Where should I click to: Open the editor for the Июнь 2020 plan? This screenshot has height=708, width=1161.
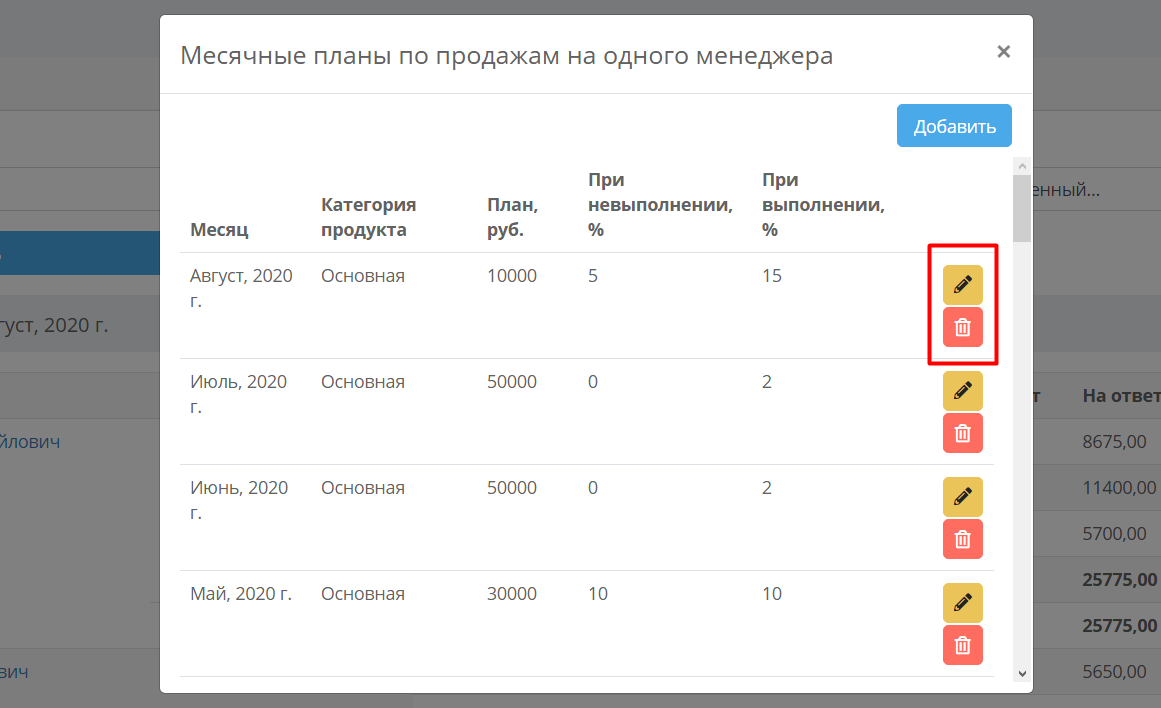pos(963,496)
